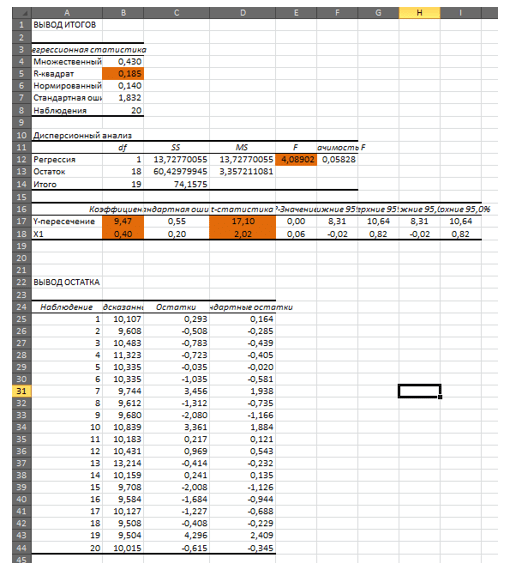Click residual 4,296 for observation 19

point(177,535)
